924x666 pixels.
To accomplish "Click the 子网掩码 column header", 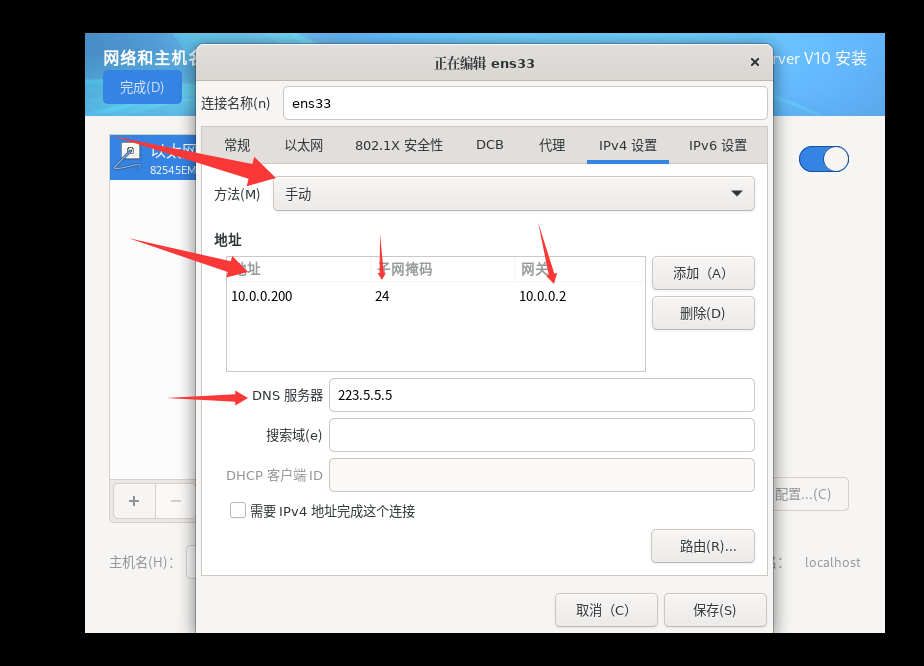I will click(442, 269).
